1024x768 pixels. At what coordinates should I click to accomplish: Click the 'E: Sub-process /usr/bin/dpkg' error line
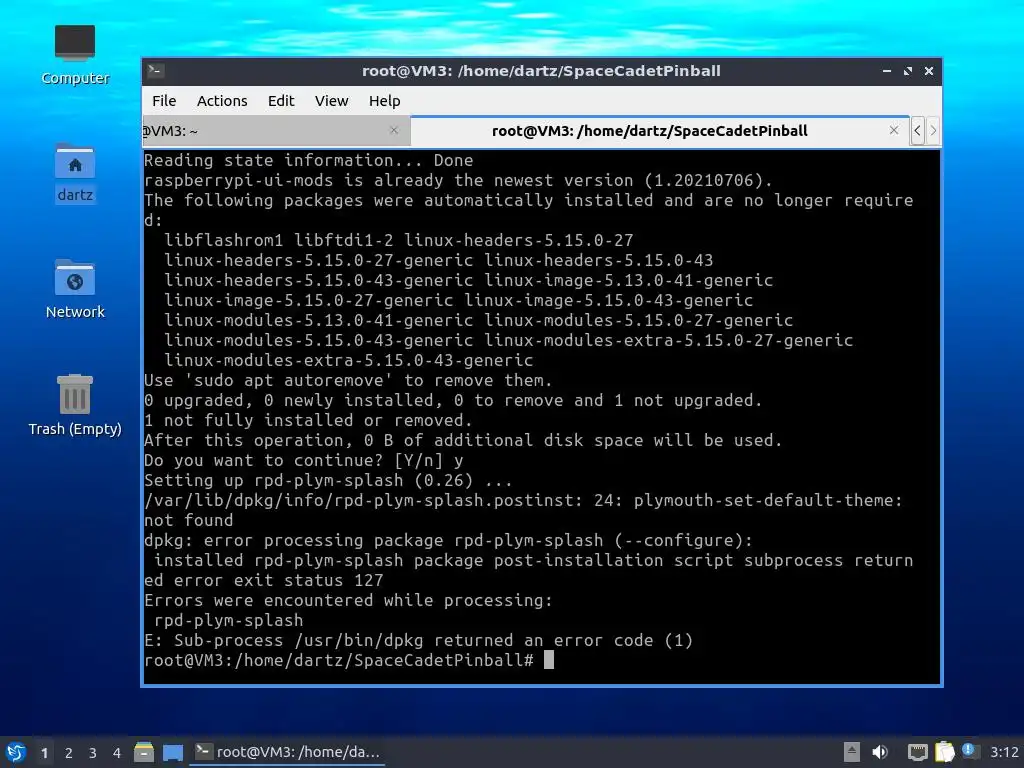click(418, 640)
